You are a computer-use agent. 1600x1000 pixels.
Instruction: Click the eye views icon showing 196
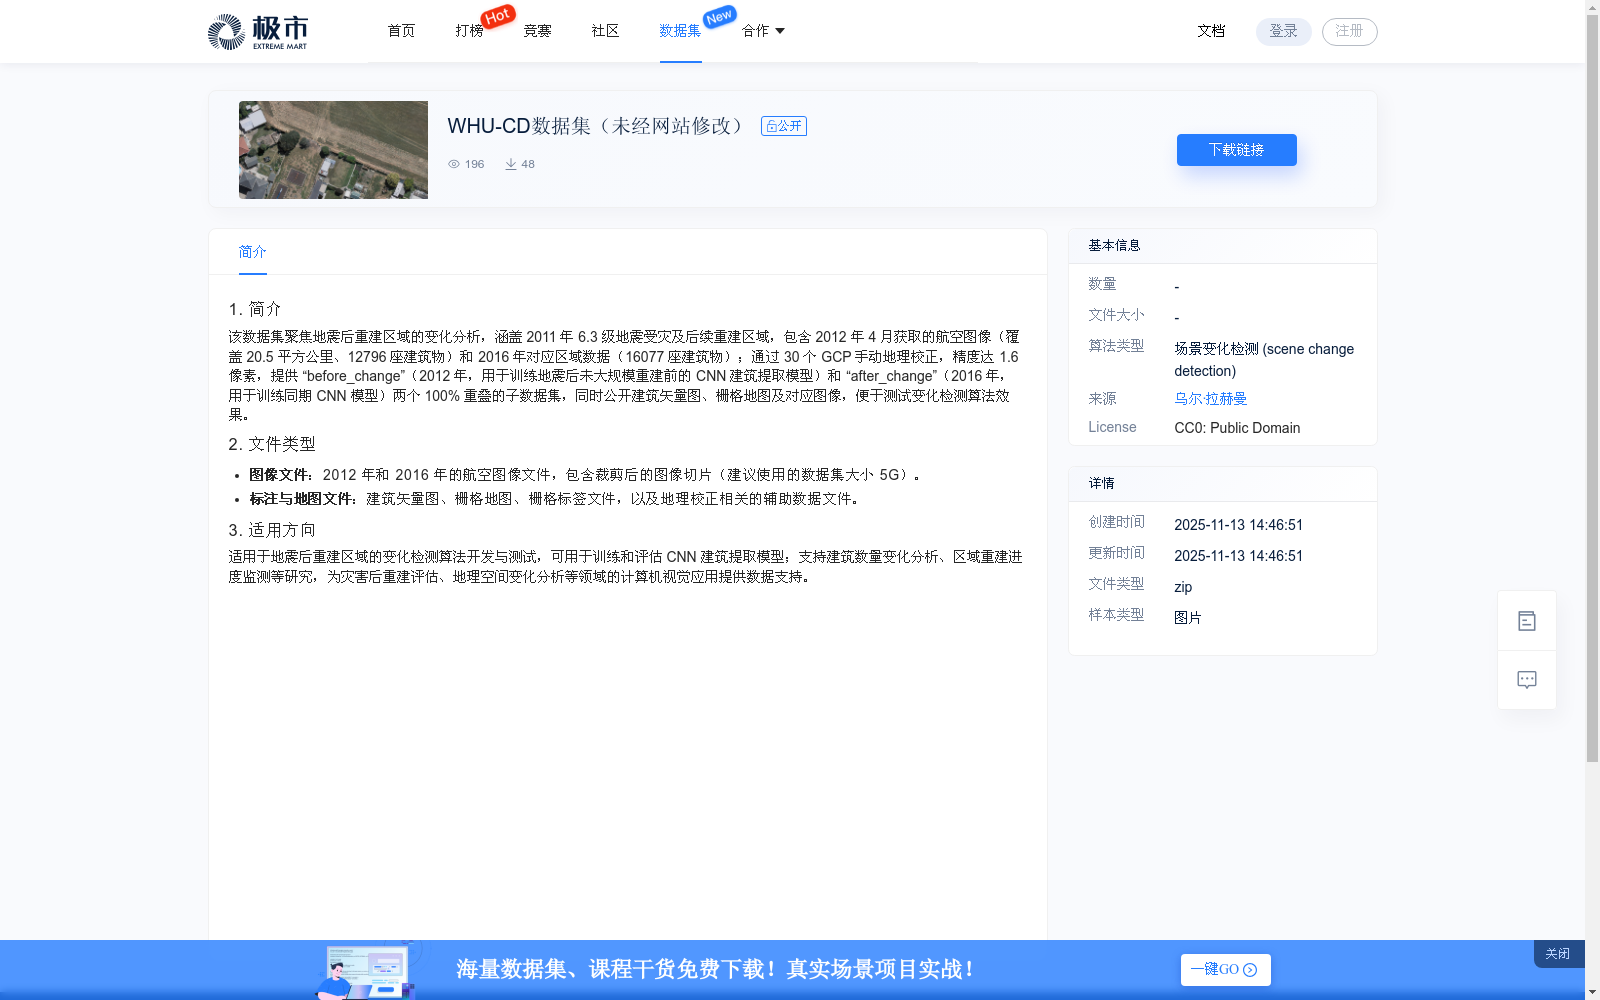pyautogui.click(x=454, y=164)
